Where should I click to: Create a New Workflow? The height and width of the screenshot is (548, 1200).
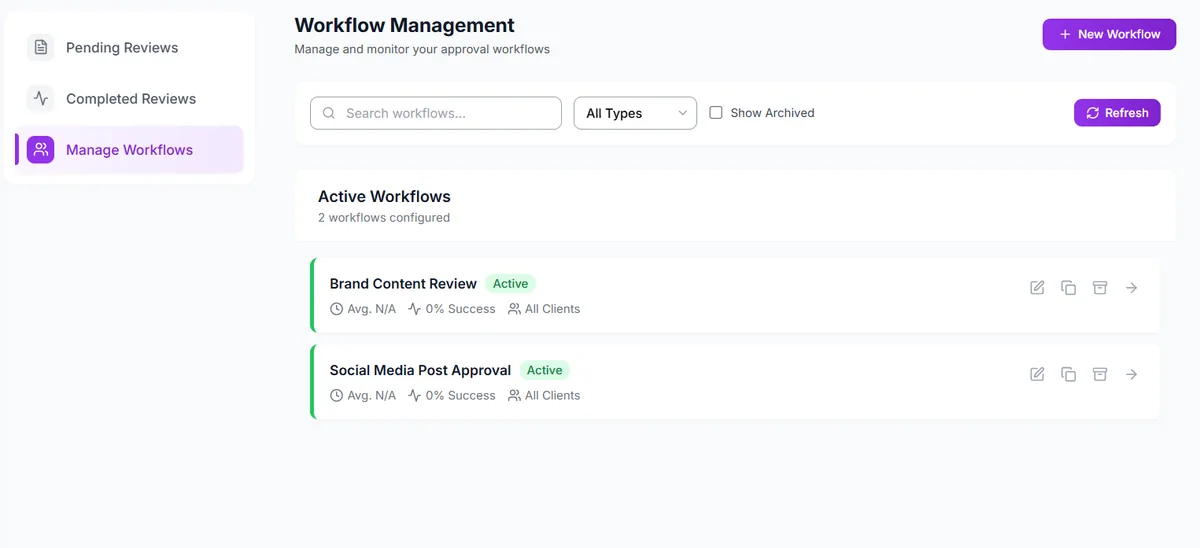pos(1109,34)
